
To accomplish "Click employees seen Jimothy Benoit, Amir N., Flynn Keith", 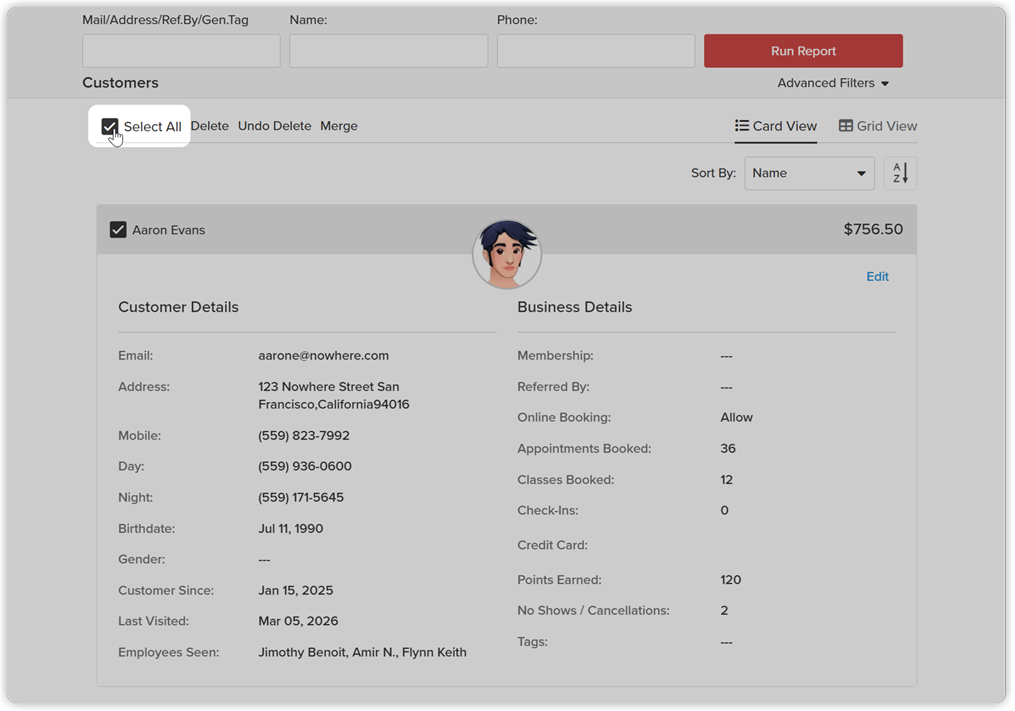I will [x=362, y=652].
